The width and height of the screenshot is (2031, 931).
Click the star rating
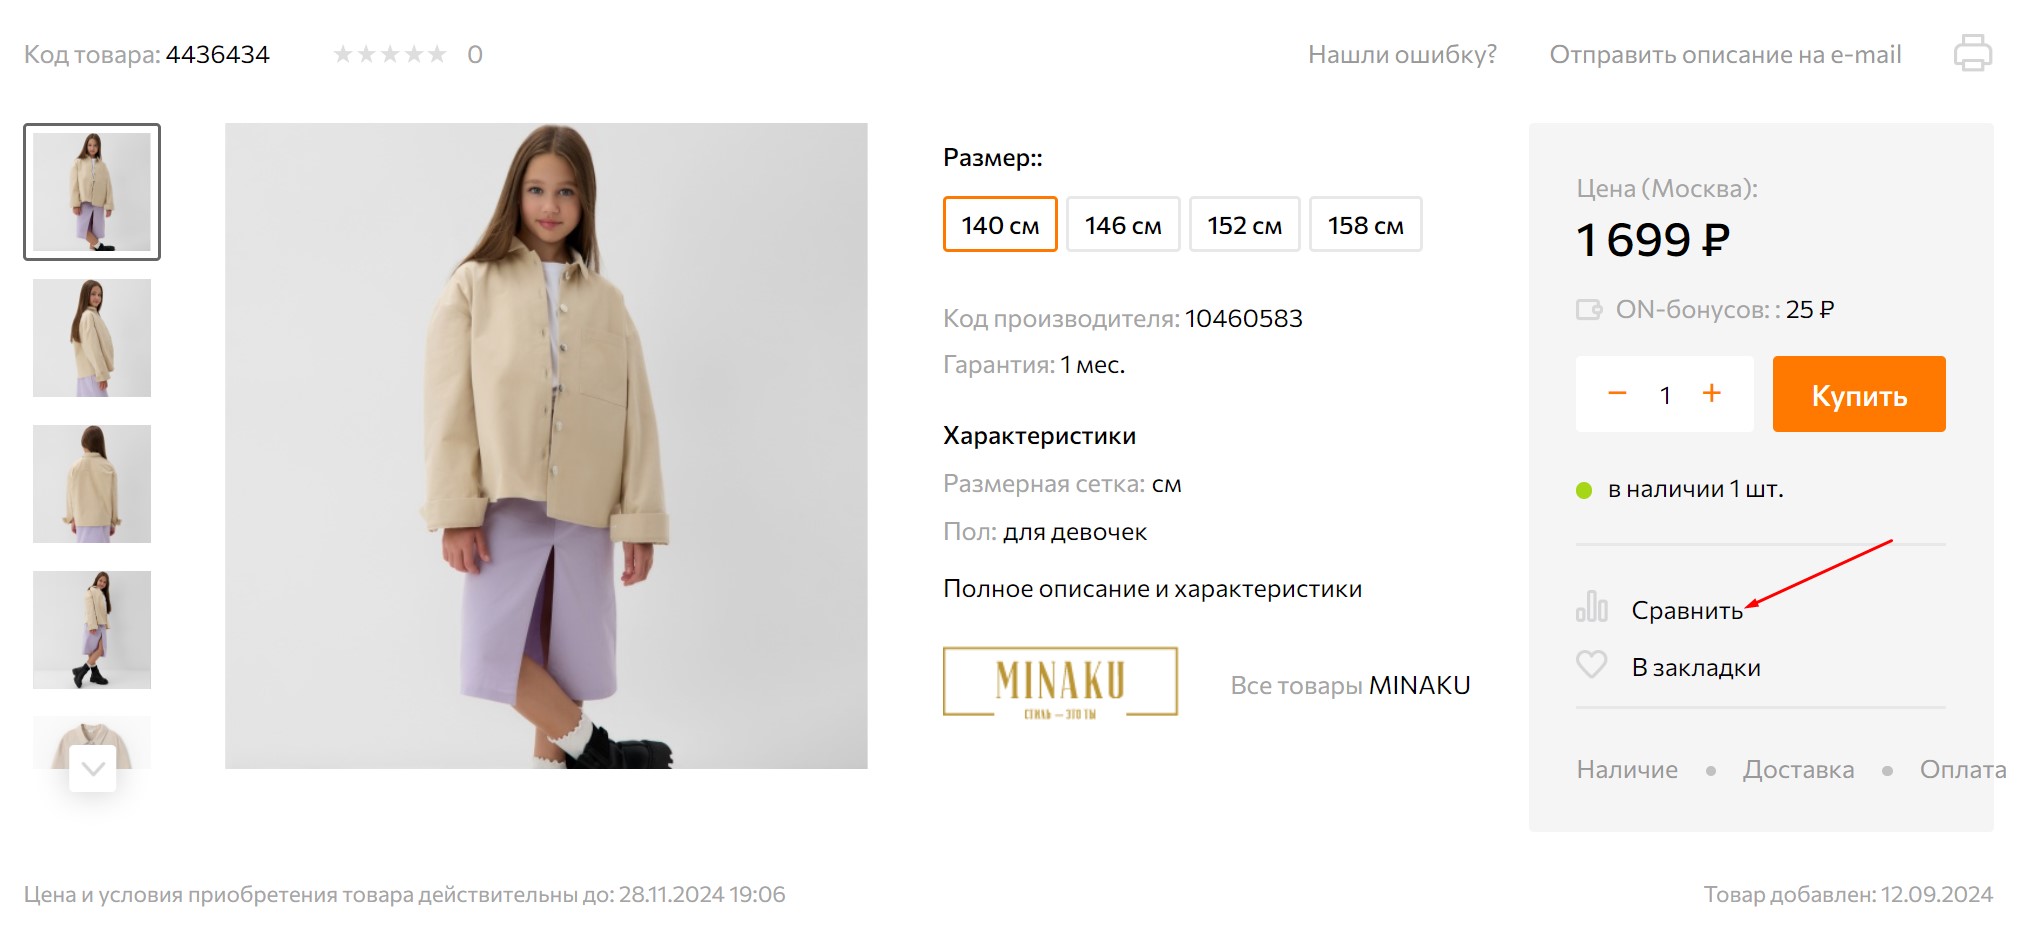[x=389, y=55]
